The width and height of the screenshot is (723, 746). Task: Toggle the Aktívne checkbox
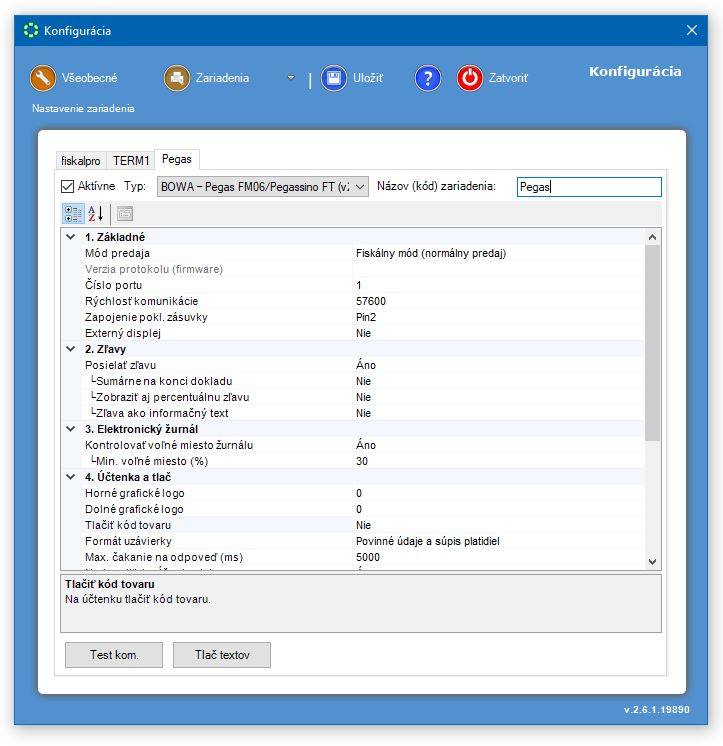pyautogui.click(x=68, y=186)
